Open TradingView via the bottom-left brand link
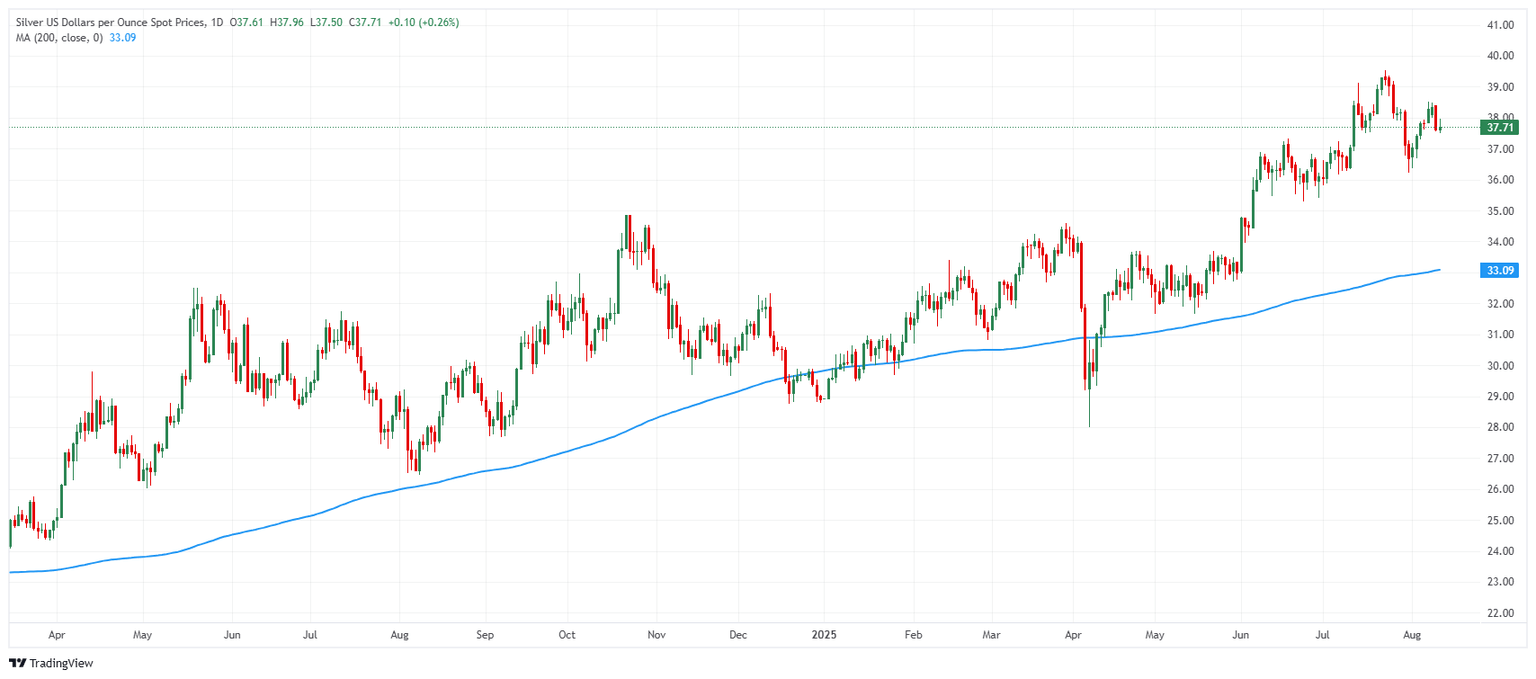 point(60,663)
